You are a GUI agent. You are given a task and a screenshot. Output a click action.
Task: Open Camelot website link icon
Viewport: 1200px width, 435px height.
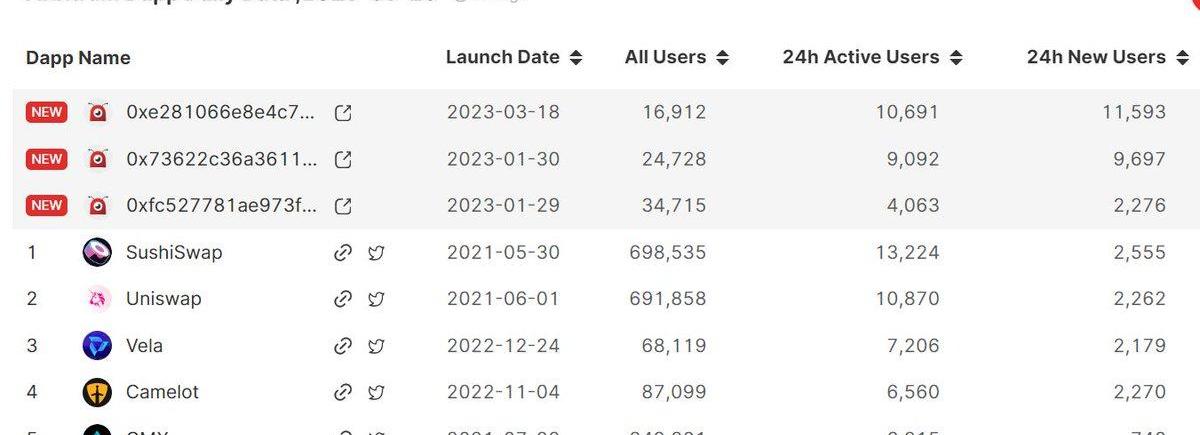[x=343, y=392]
